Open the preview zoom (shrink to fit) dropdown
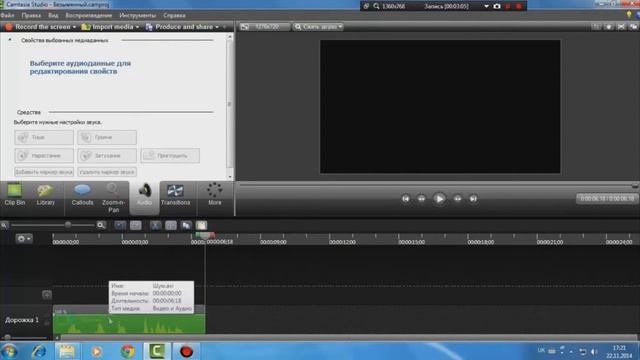Screen dimensions: 640x360 [318, 27]
